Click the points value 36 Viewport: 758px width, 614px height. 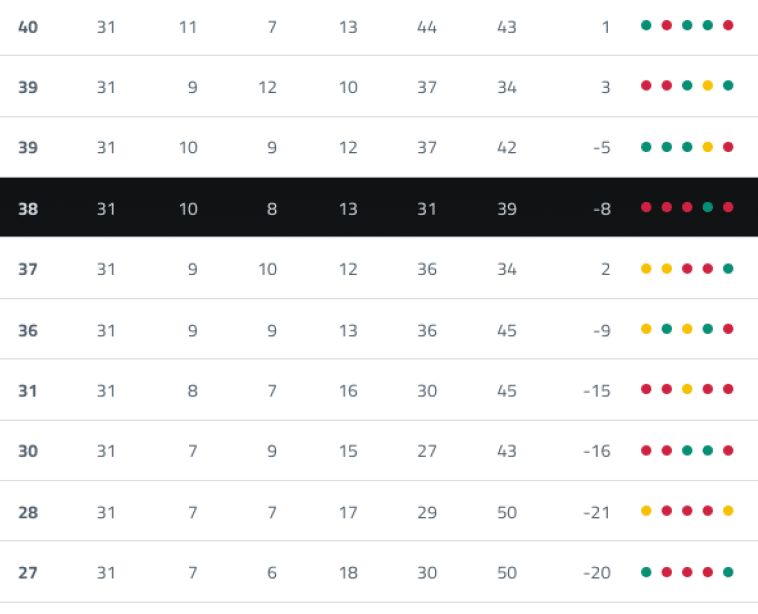(28, 330)
